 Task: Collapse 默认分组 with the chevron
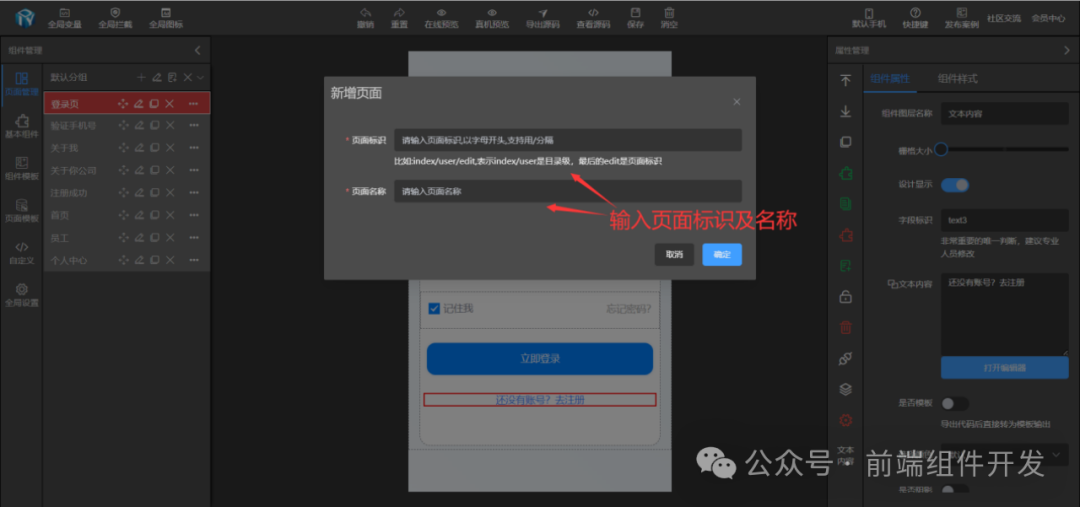[200, 77]
